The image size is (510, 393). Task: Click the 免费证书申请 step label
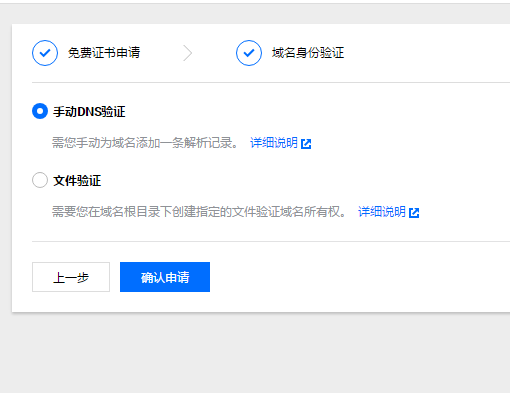(104, 53)
